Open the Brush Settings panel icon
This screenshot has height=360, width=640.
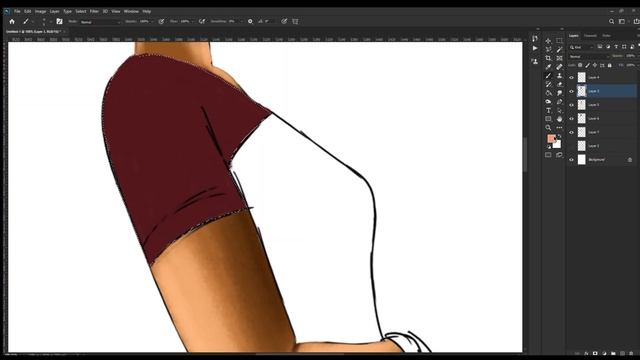(59, 21)
